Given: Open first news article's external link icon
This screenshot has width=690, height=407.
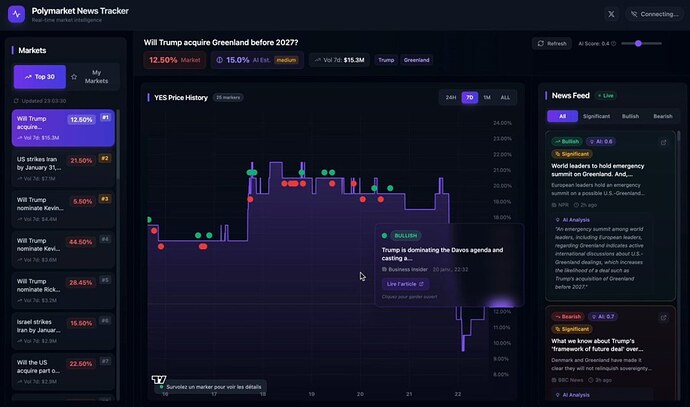Looking at the screenshot, I should [663, 142].
